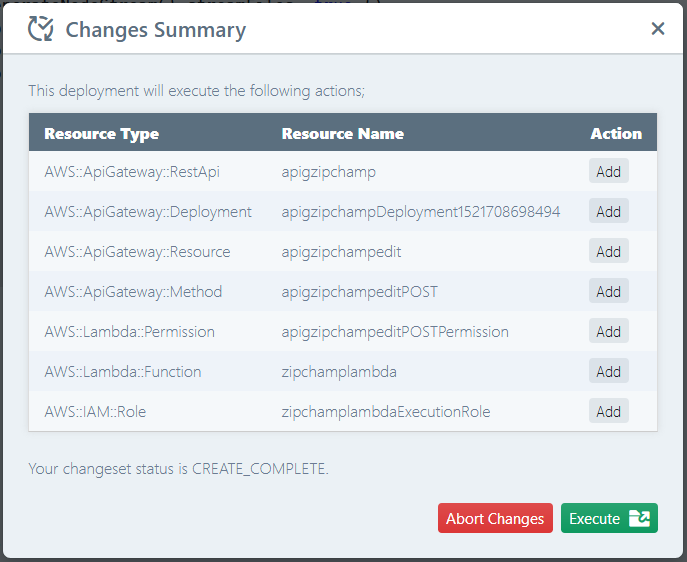Viewport: 687px width, 562px height.
Task: Close the Changes Summary dialog
Action: 658,29
